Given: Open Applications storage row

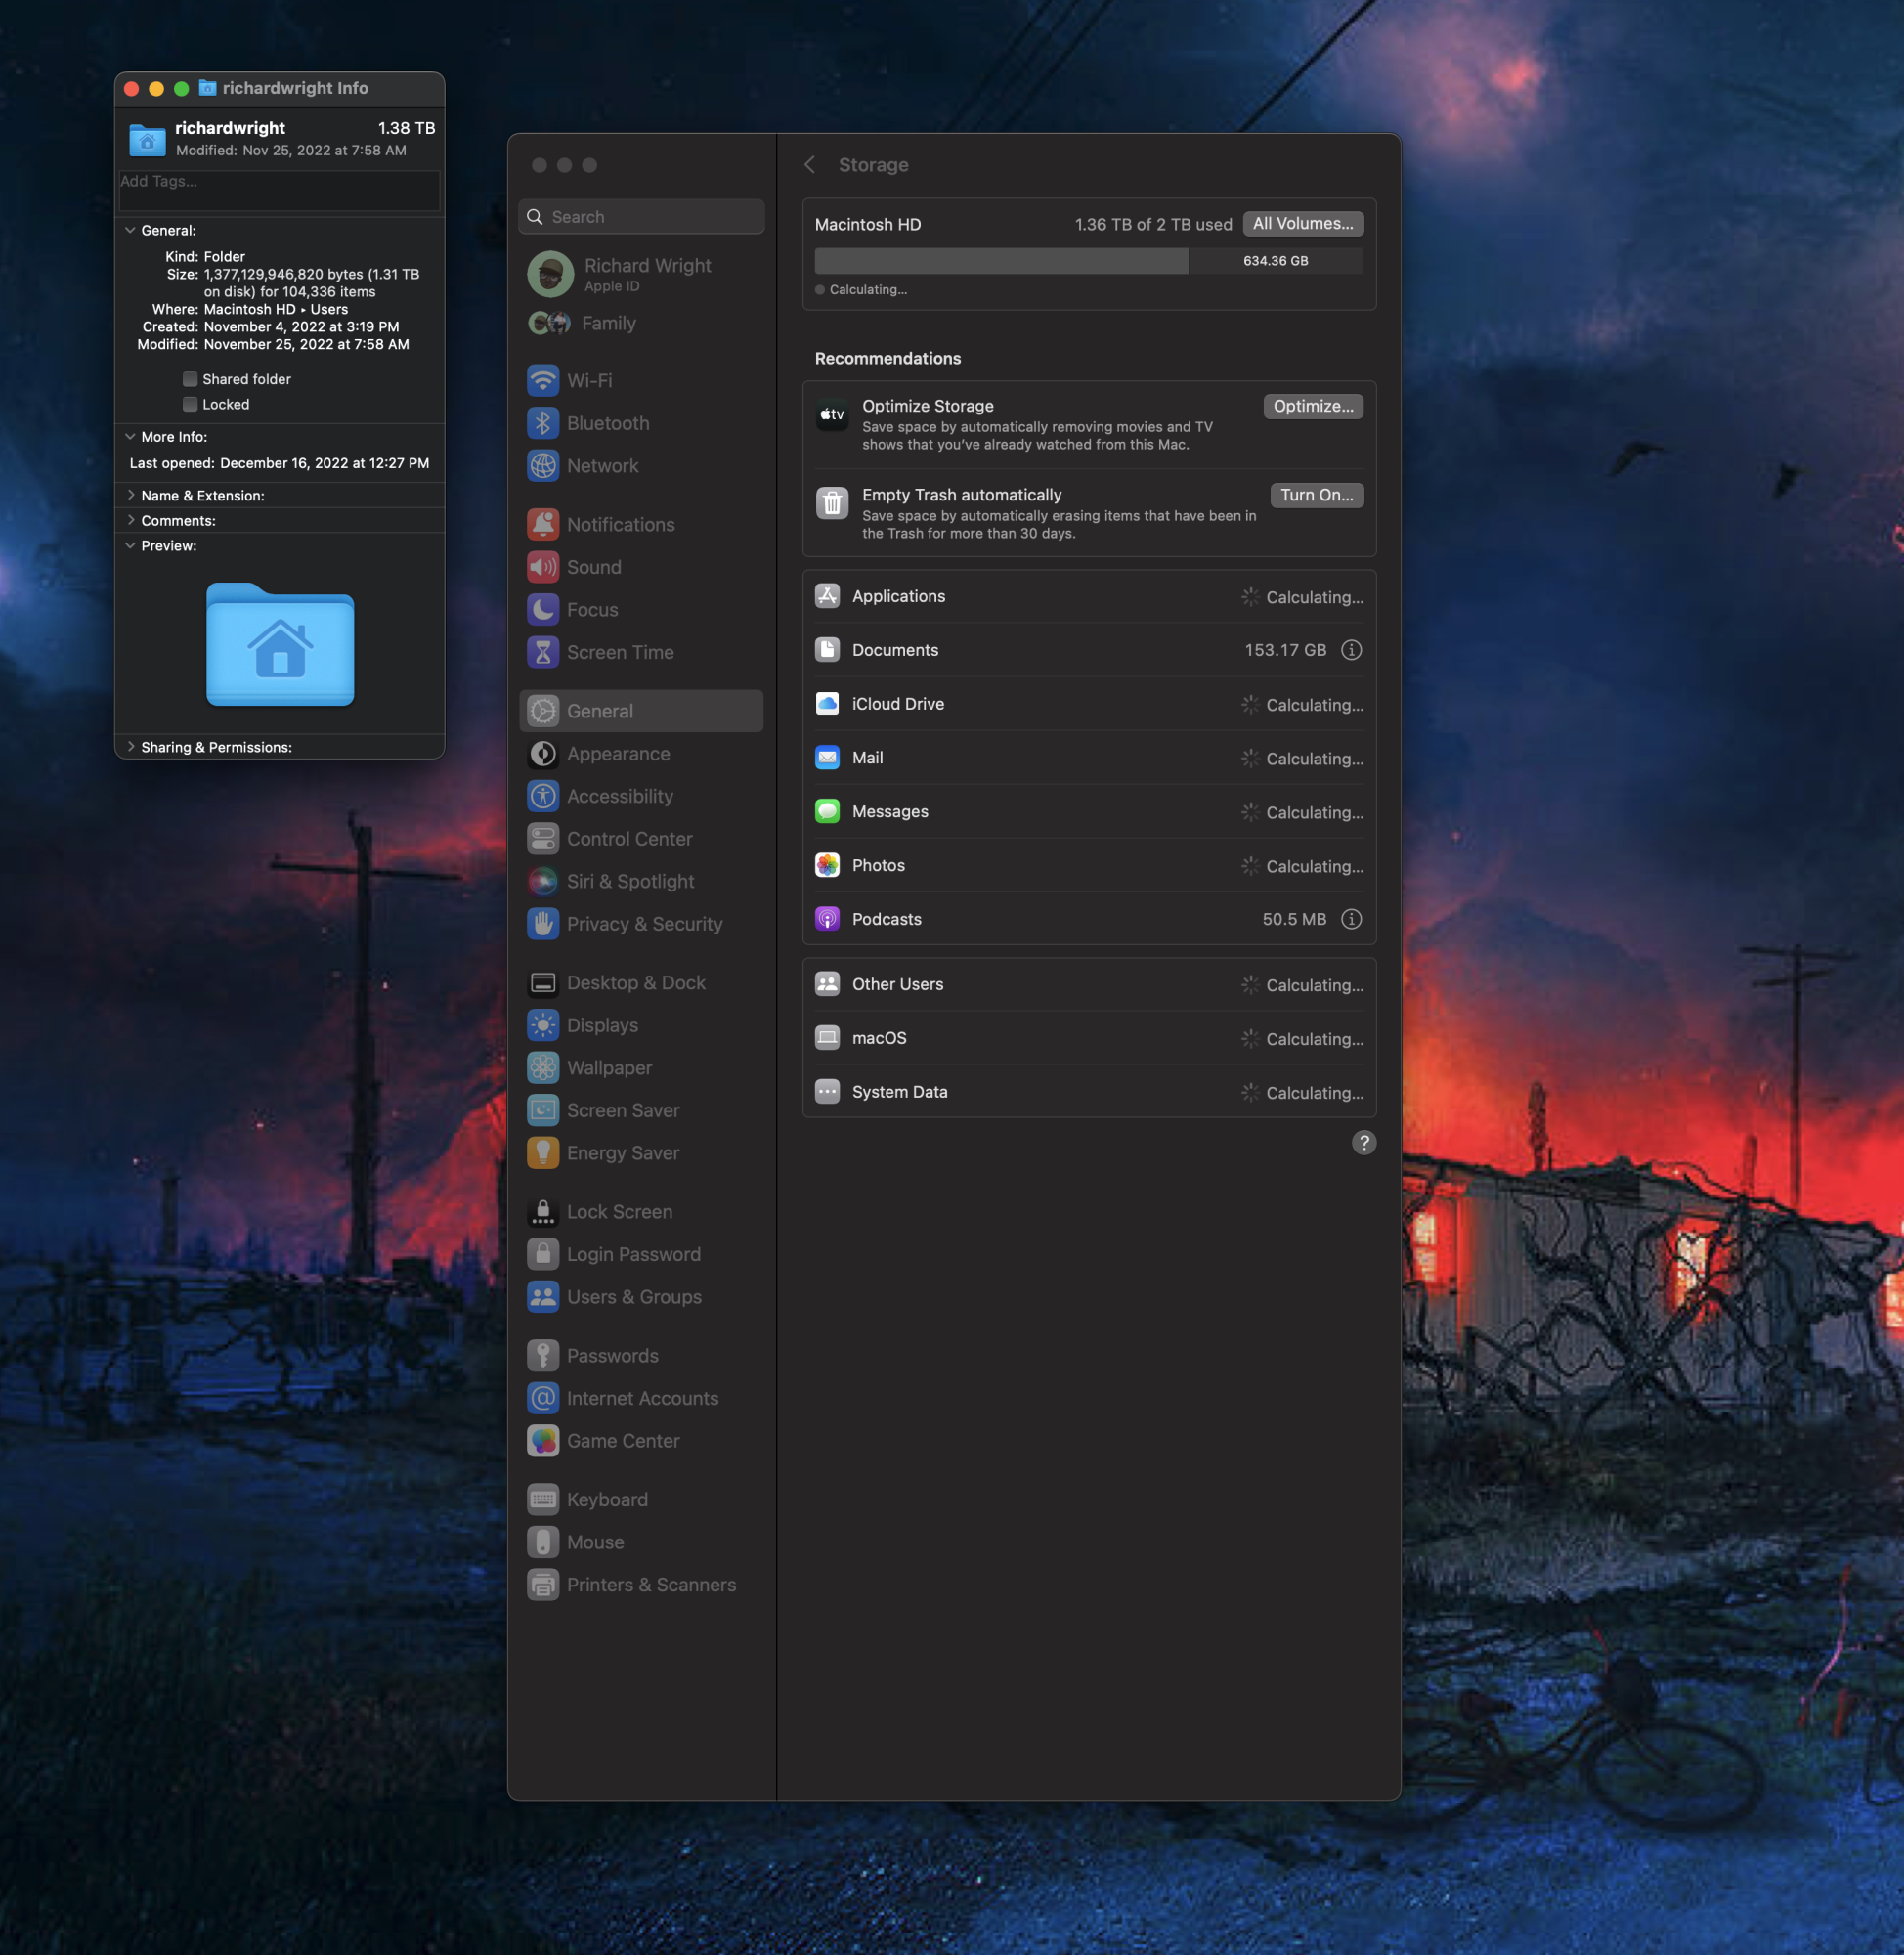Looking at the screenshot, I should click(x=1089, y=596).
